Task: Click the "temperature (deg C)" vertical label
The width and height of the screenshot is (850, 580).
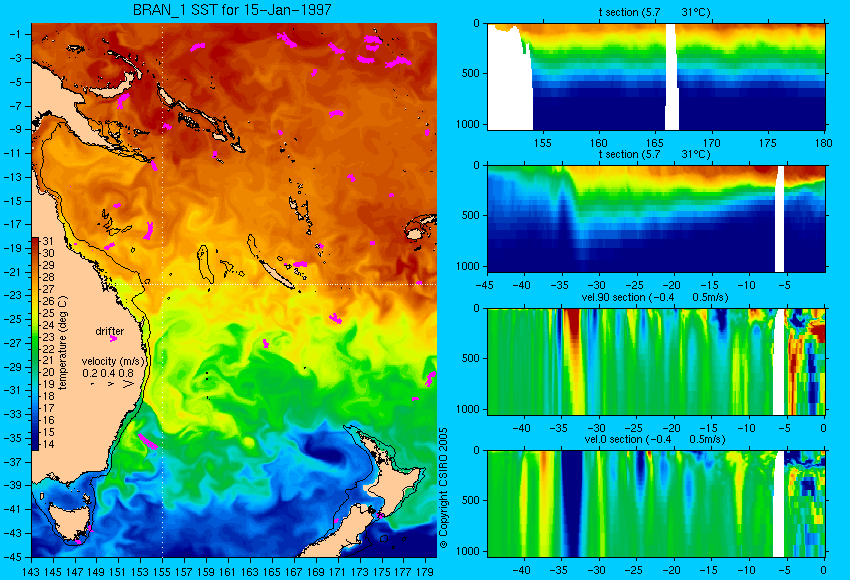Action: point(62,343)
